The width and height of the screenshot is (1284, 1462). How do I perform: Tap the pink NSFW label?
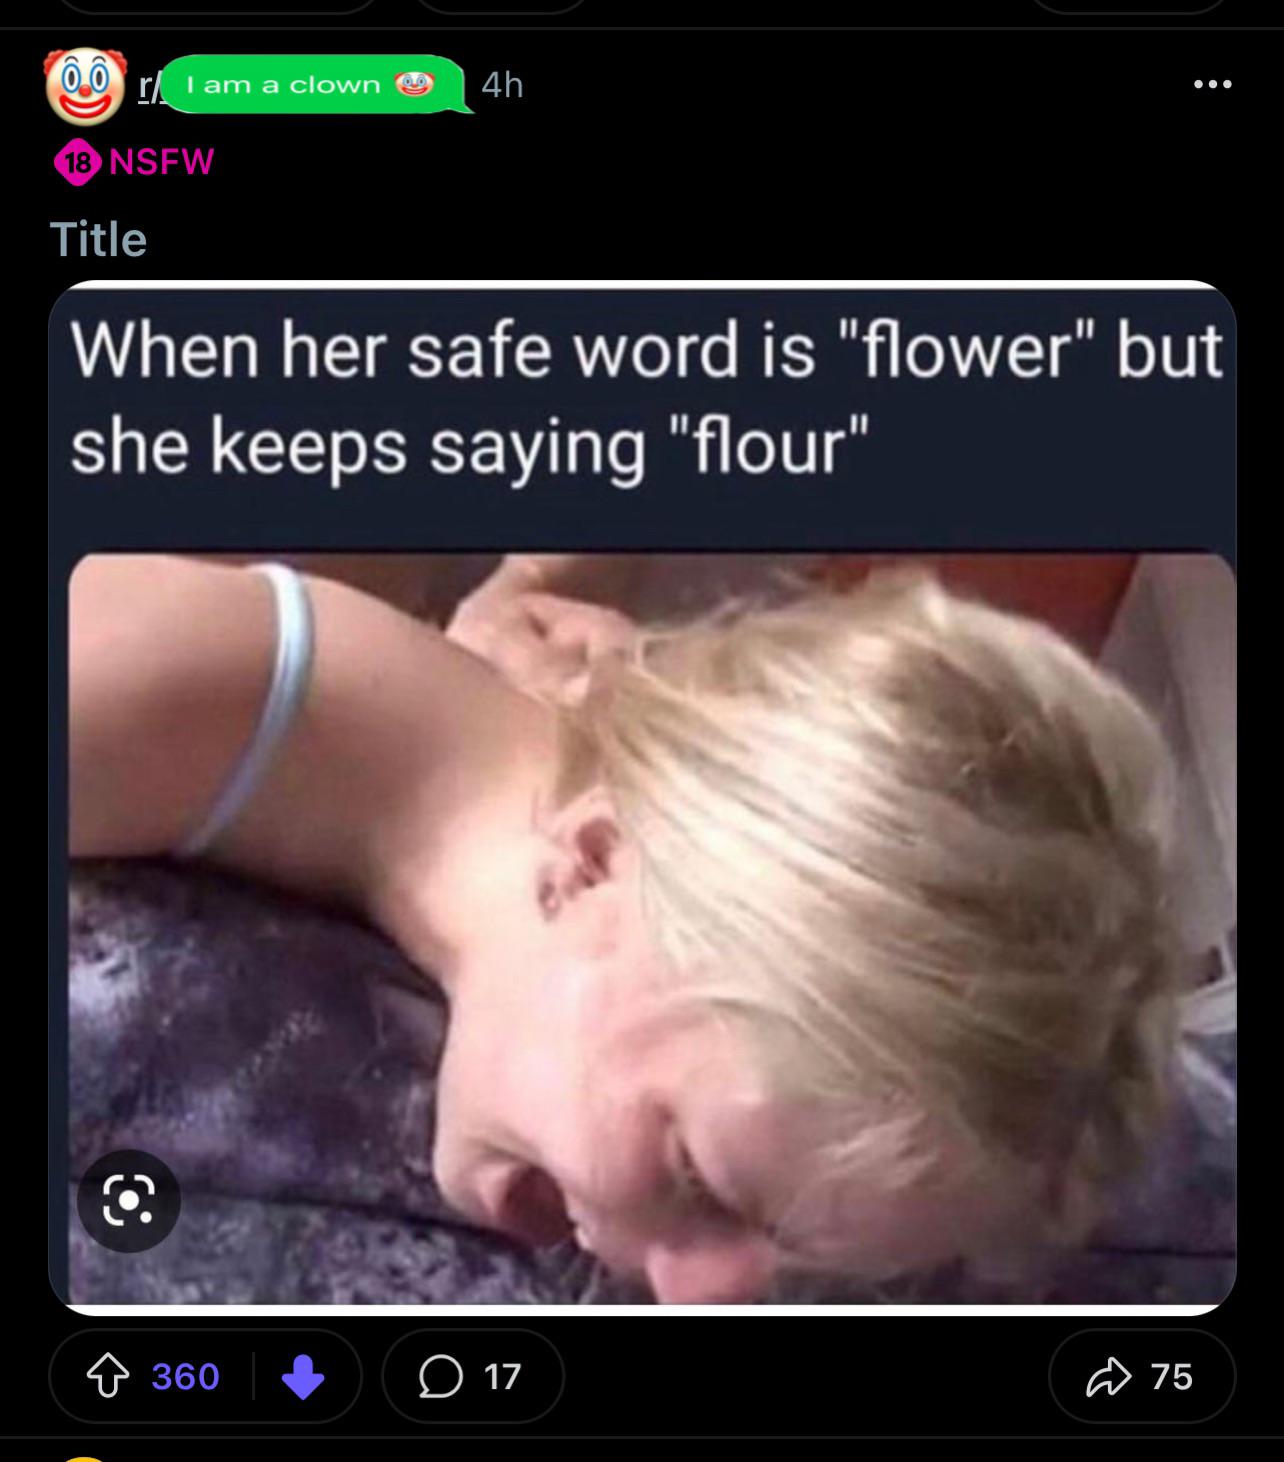click(161, 161)
